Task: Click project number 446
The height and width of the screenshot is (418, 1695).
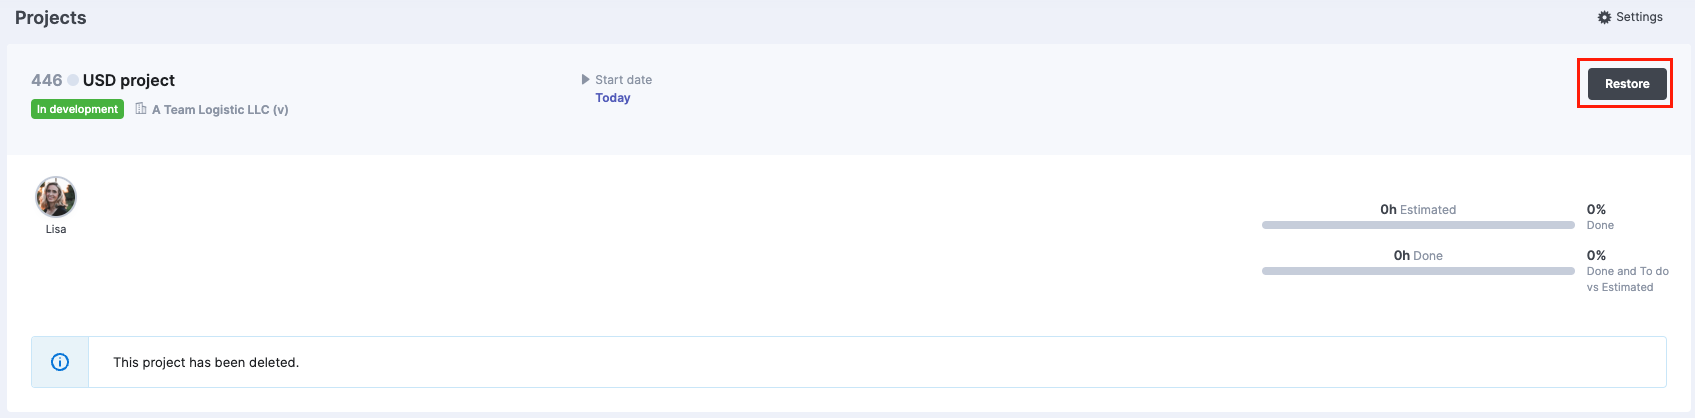Action: 47,80
